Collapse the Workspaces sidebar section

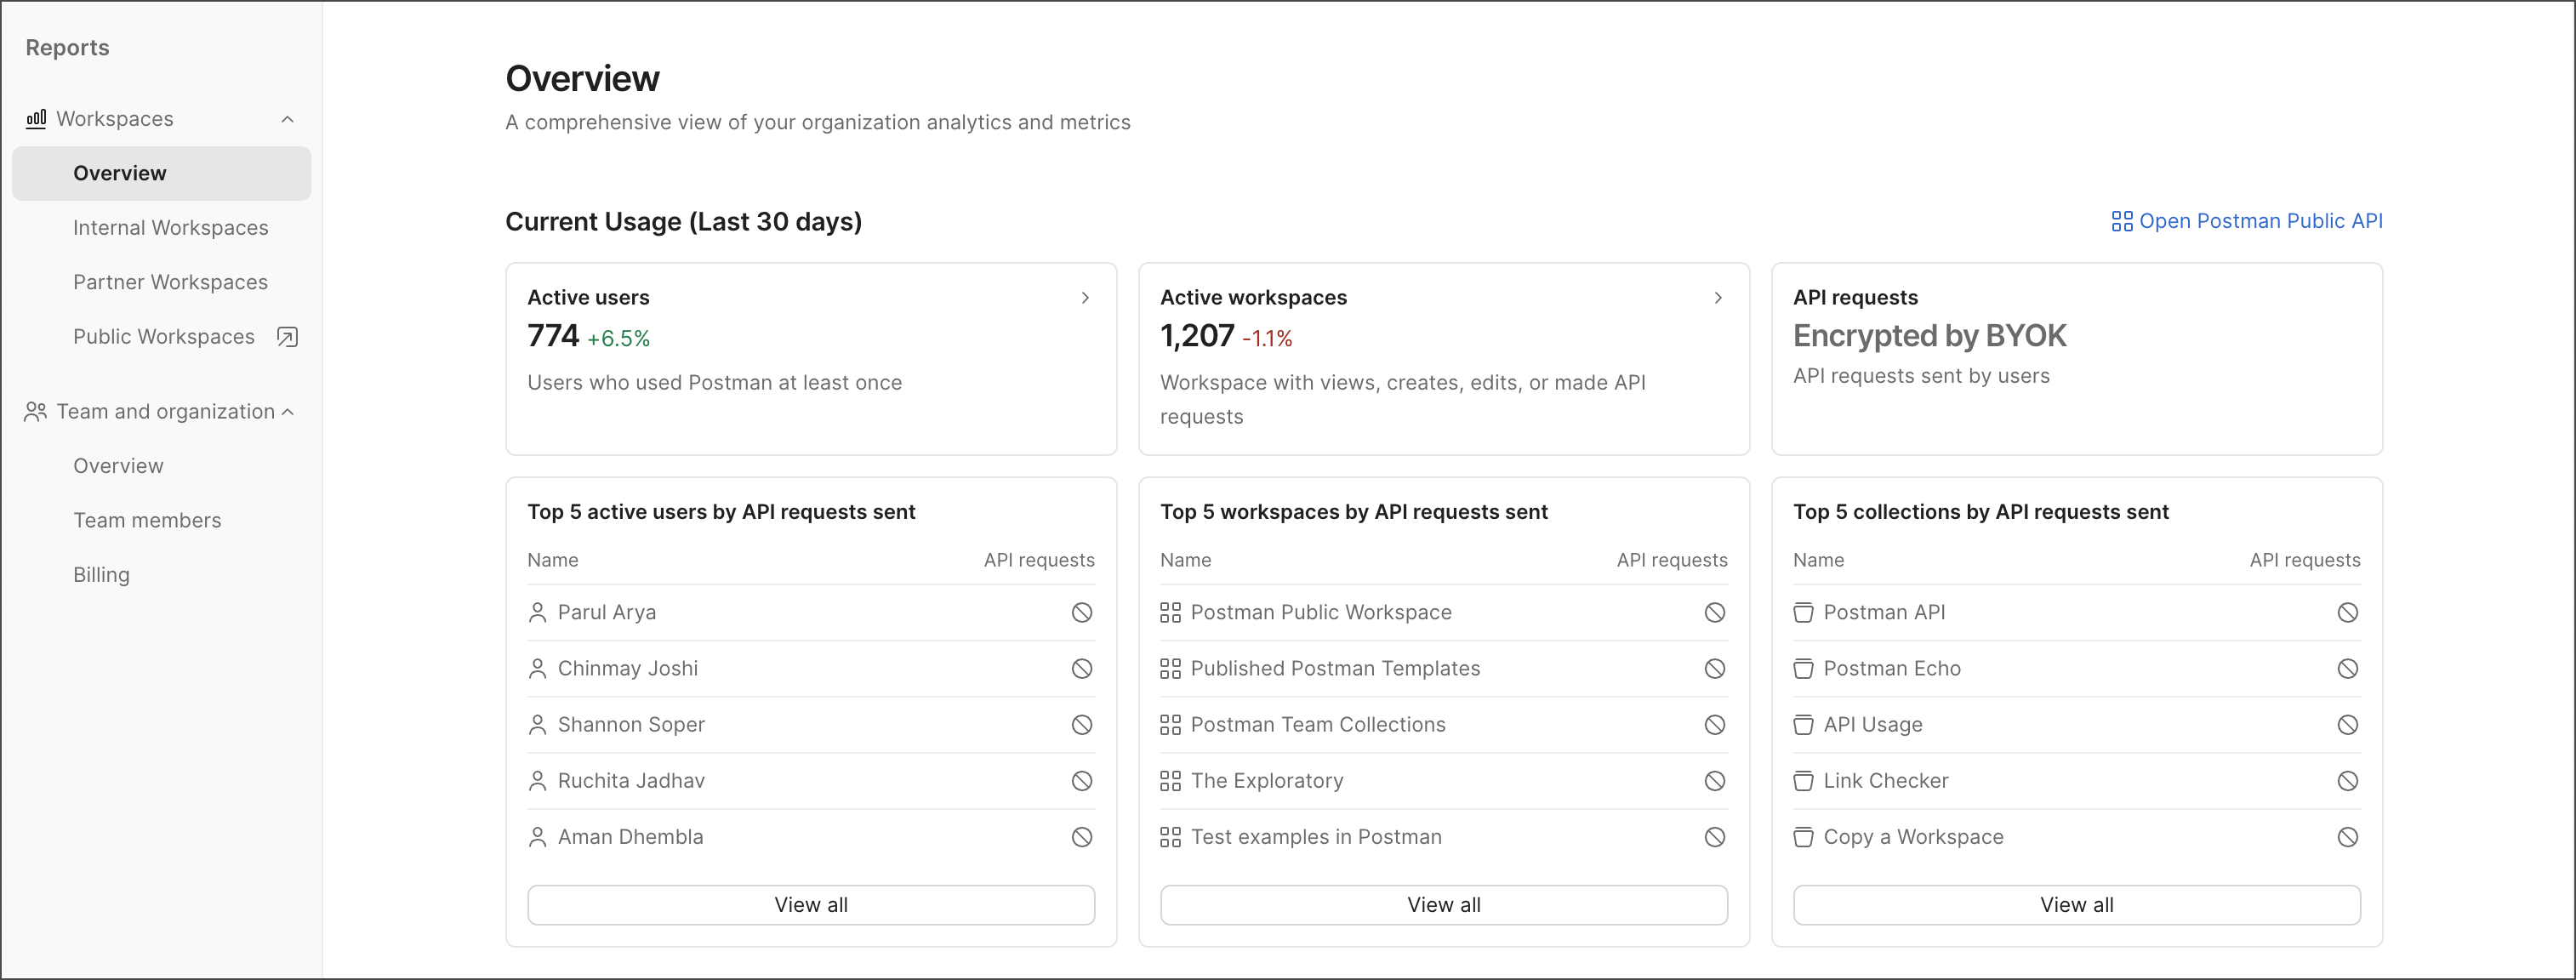point(287,119)
